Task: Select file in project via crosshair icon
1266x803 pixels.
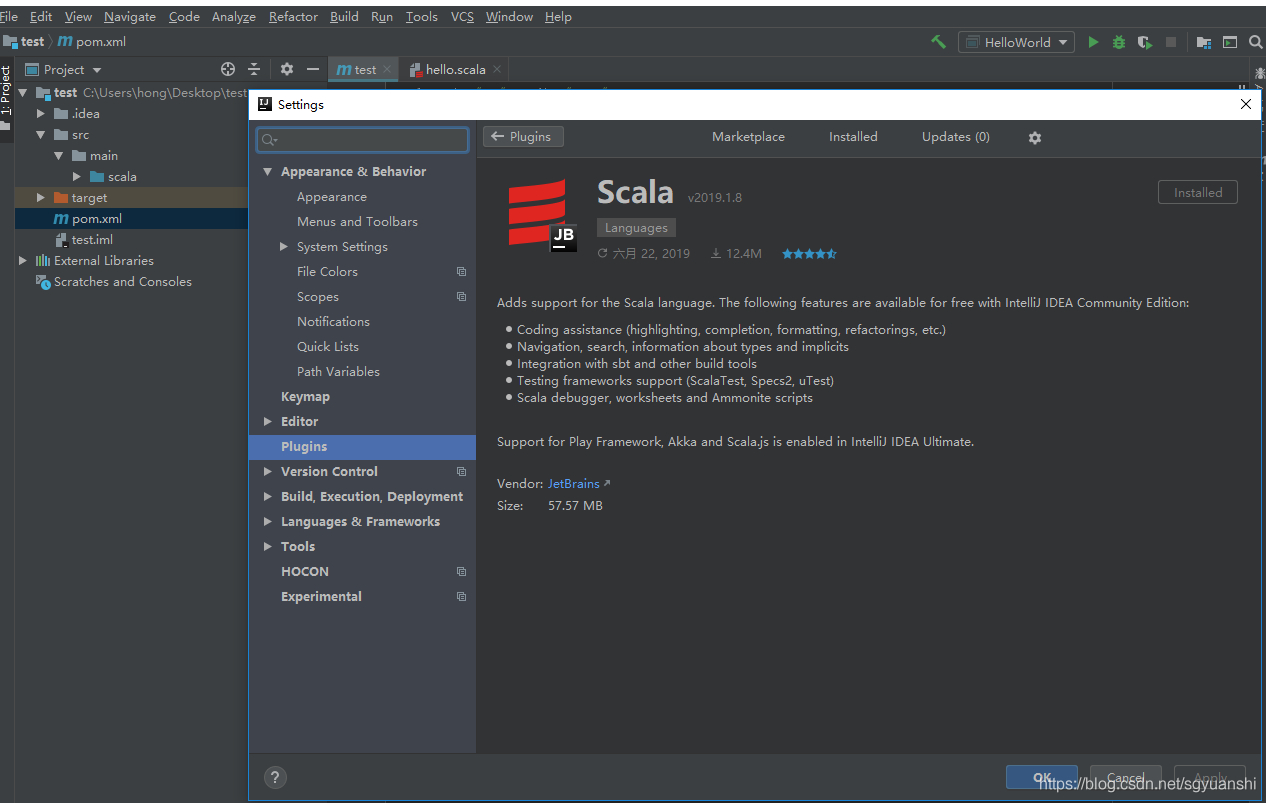Action: pos(227,69)
